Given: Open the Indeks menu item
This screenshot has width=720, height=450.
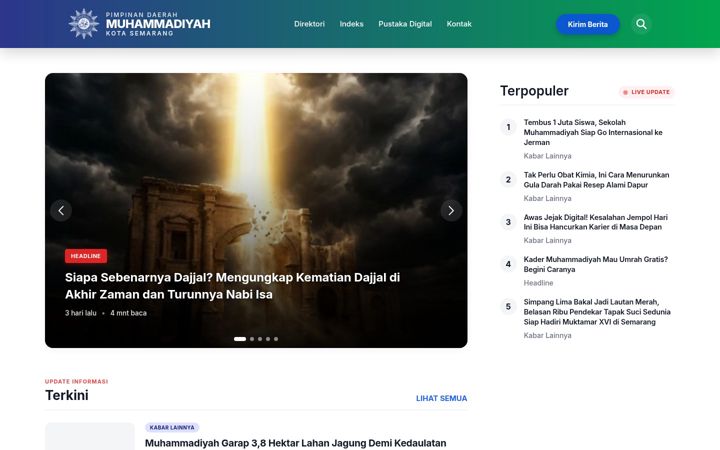Looking at the screenshot, I should coord(351,24).
